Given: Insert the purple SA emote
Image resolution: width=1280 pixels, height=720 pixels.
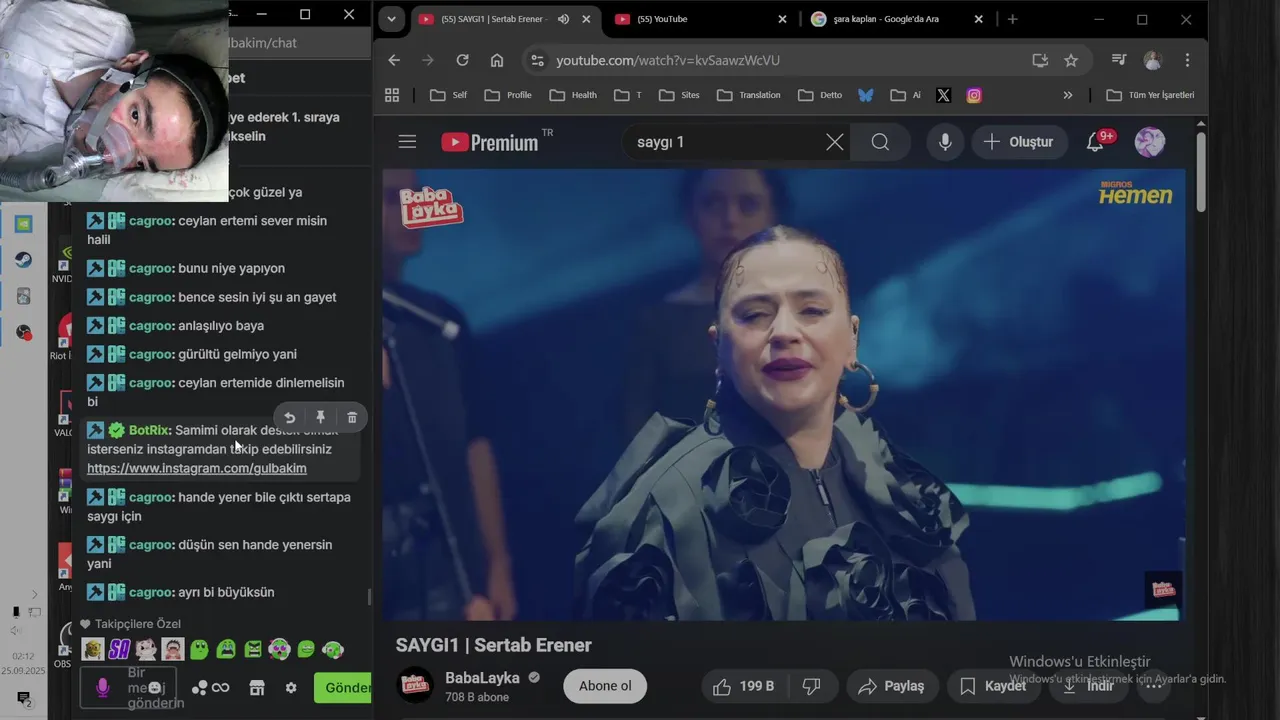Looking at the screenshot, I should [x=119, y=650].
